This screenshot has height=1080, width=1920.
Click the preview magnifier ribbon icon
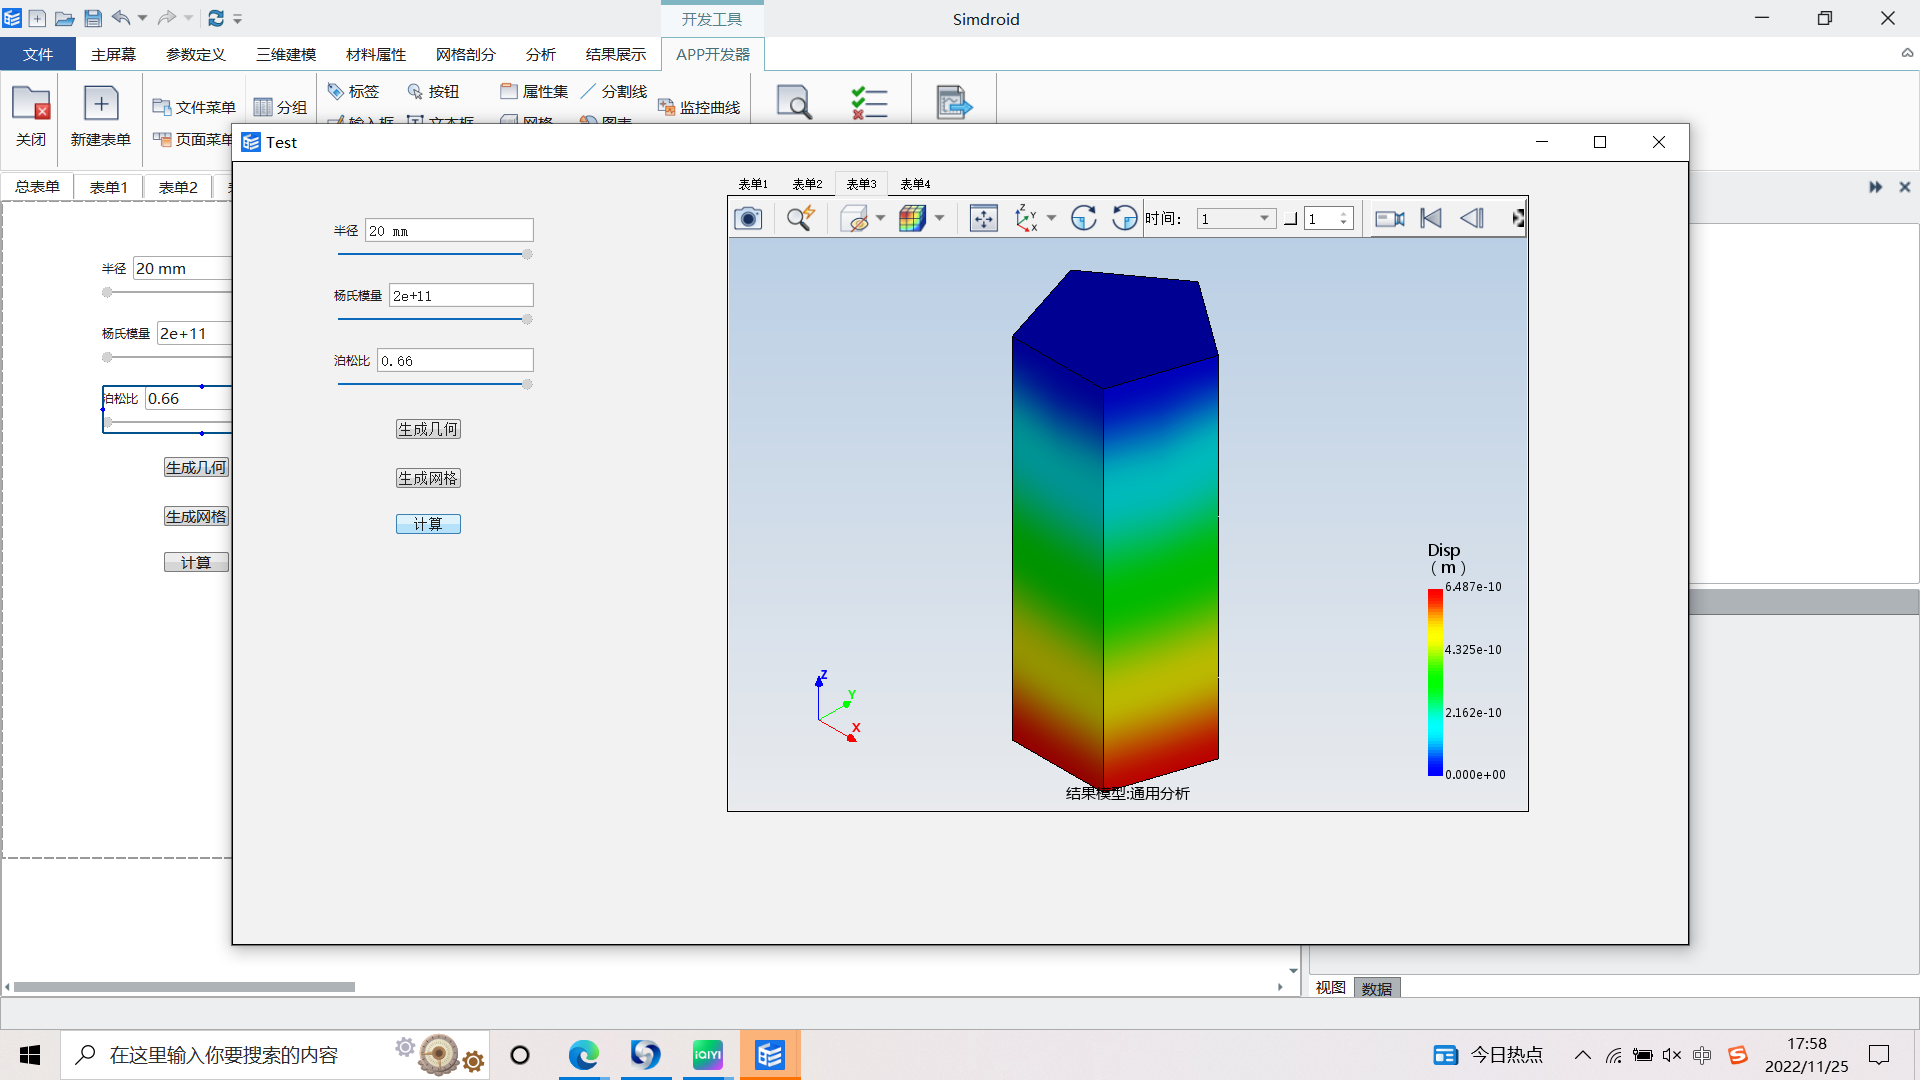tap(794, 102)
